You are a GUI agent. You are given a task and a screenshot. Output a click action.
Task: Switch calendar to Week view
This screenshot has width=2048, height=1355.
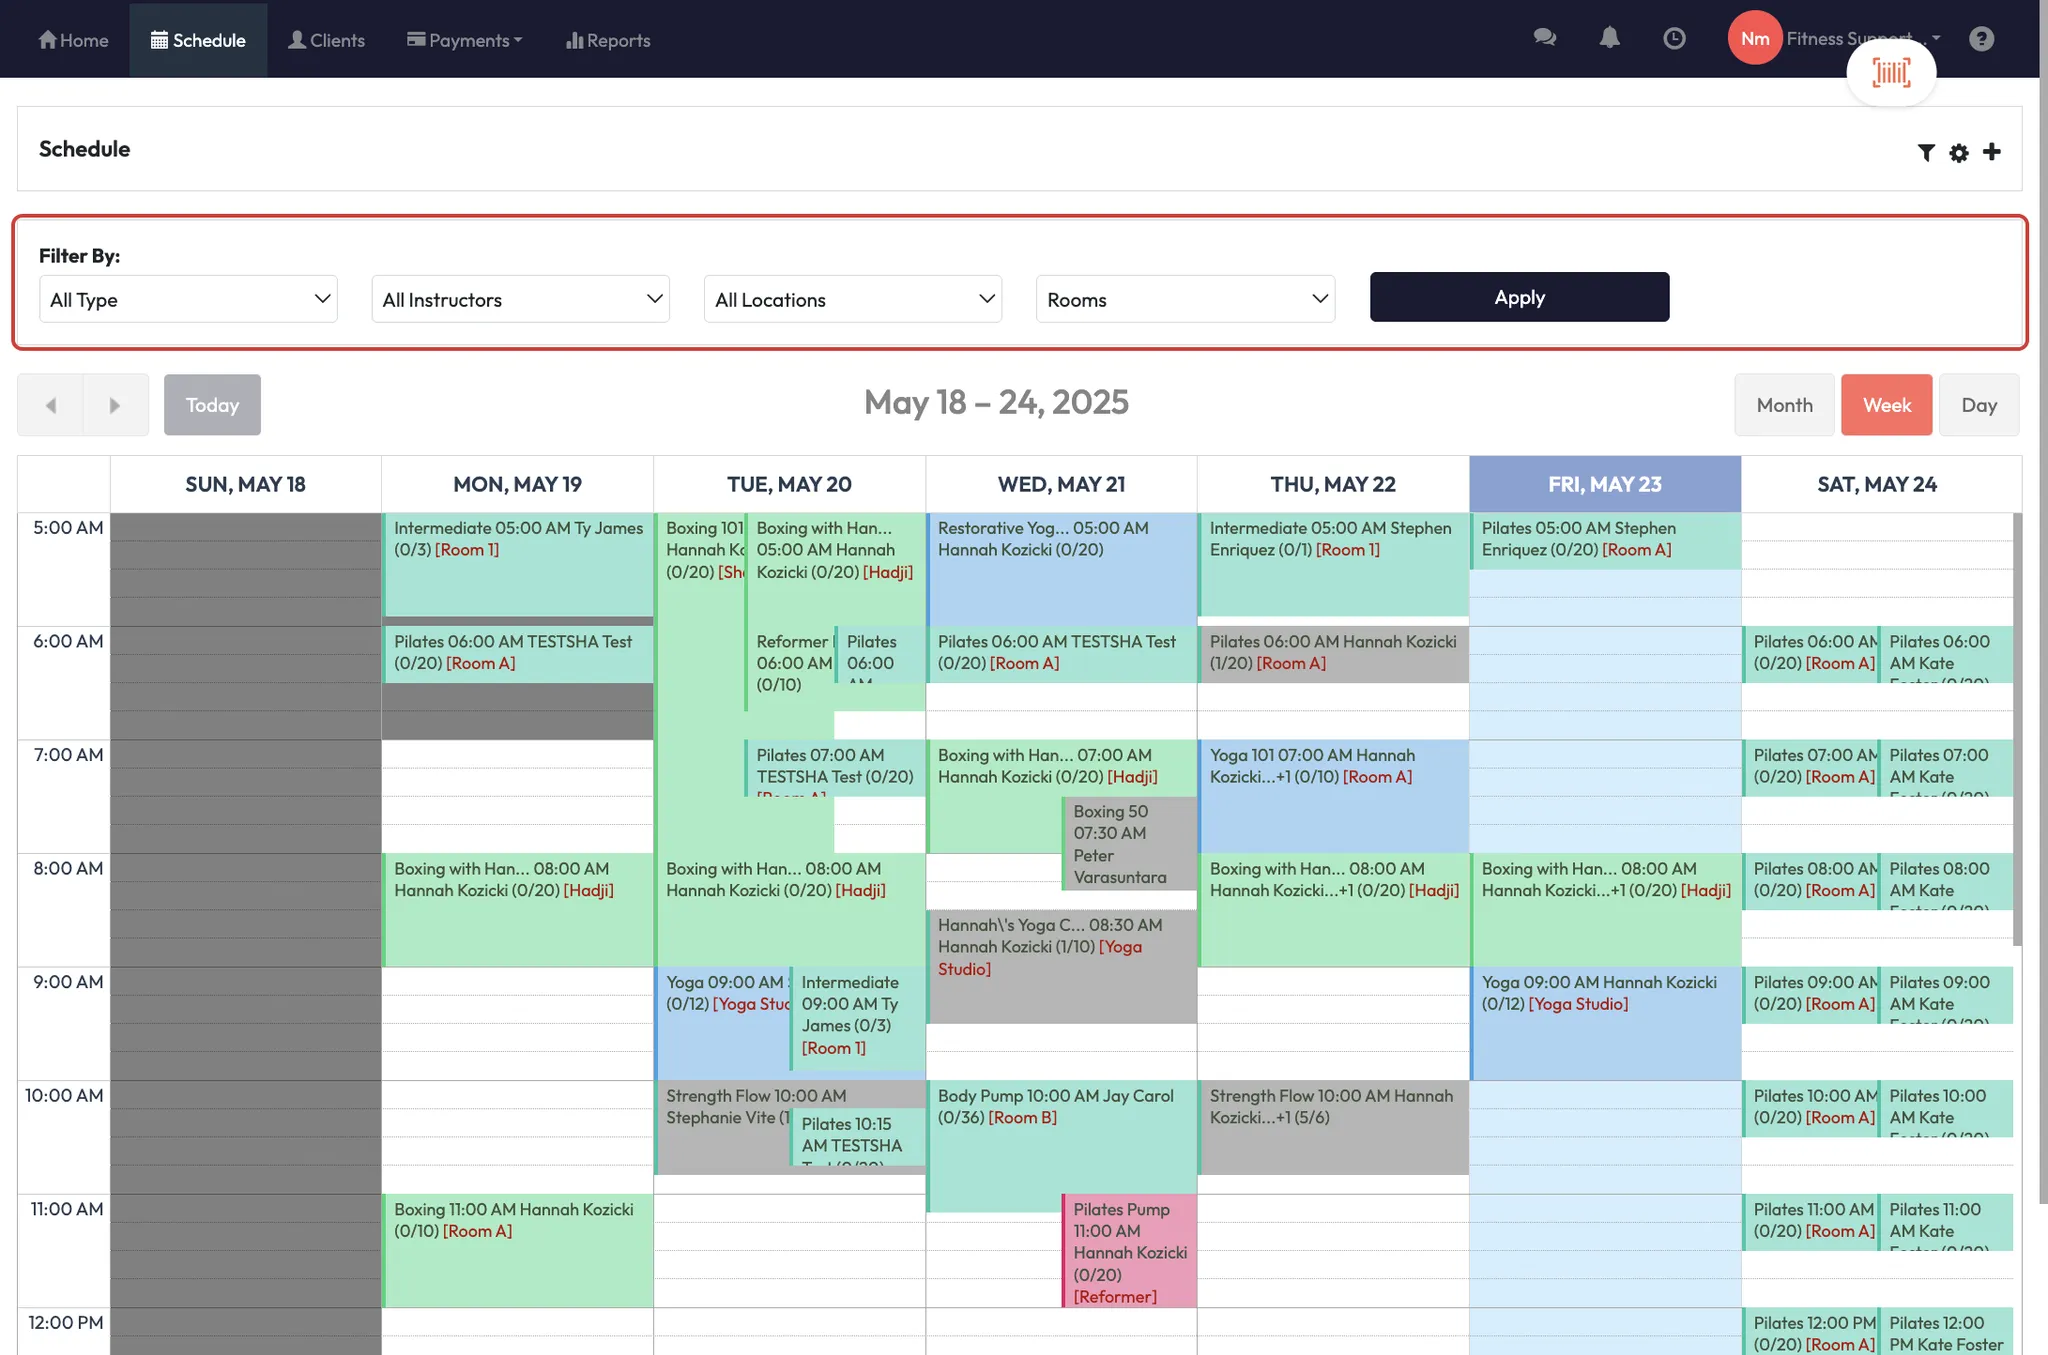pos(1886,405)
